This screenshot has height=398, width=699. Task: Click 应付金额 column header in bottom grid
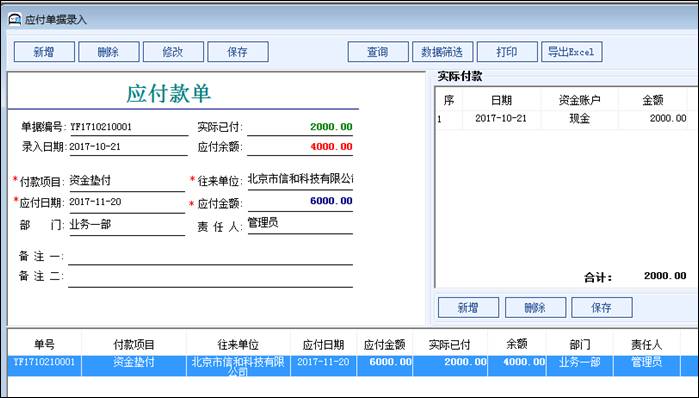click(385, 345)
